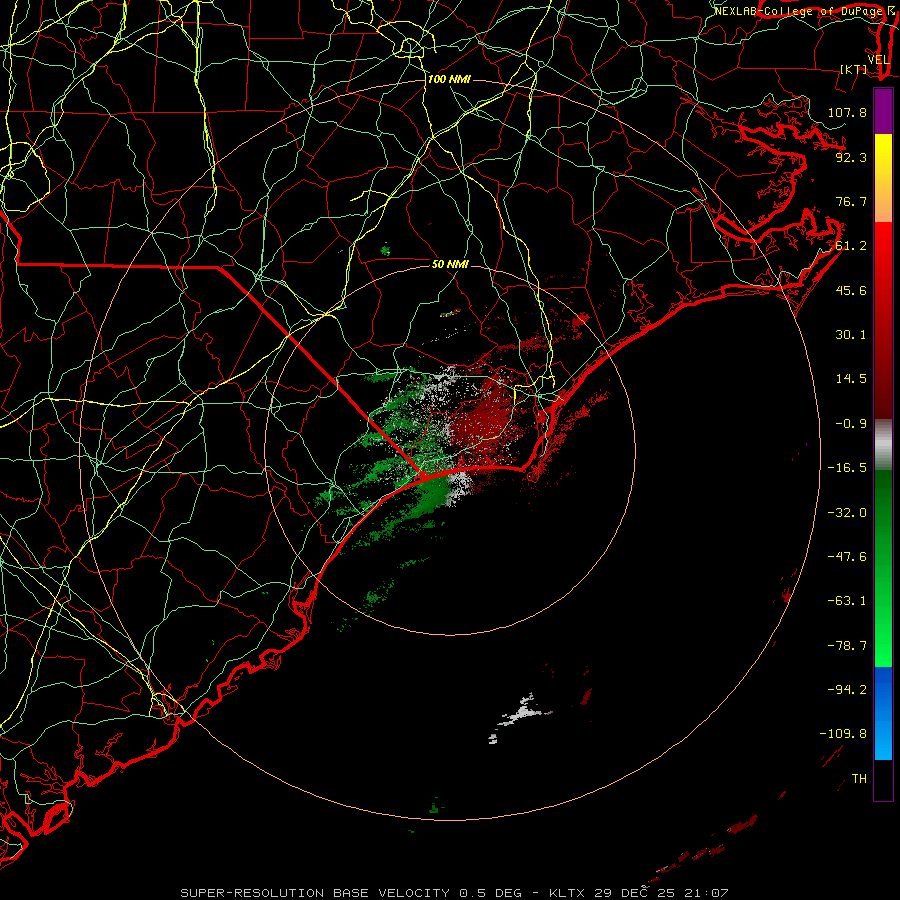Click the 100 NMI range ring label
The height and width of the screenshot is (900, 900).
[x=449, y=79]
